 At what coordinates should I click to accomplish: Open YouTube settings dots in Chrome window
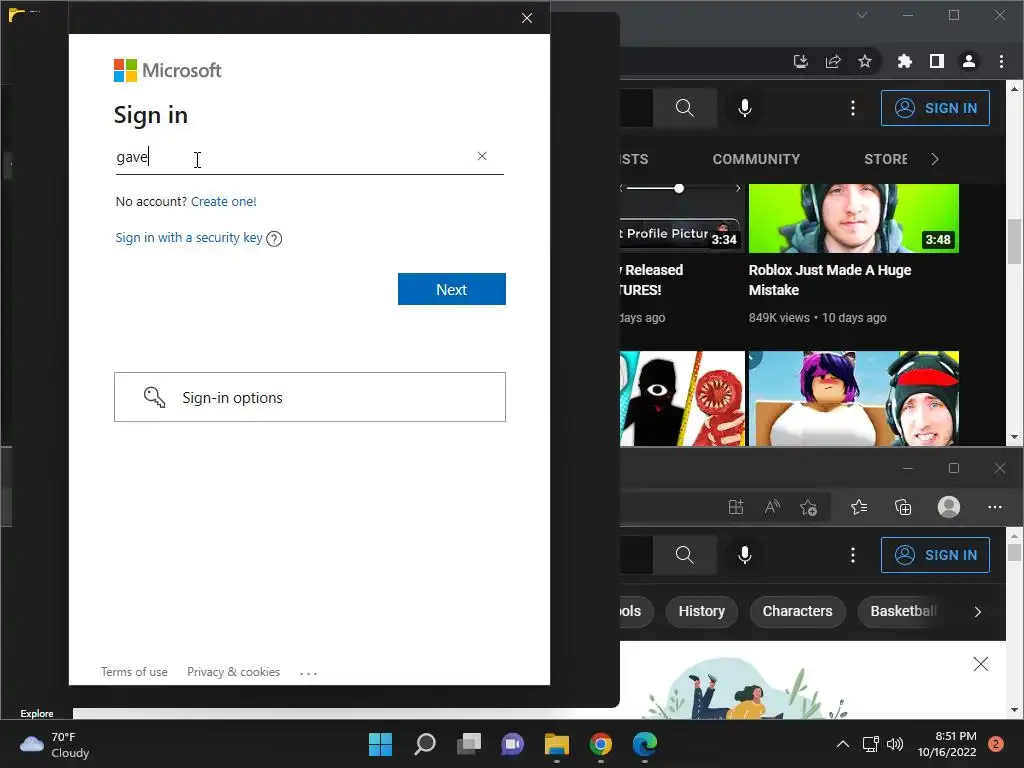pos(852,108)
